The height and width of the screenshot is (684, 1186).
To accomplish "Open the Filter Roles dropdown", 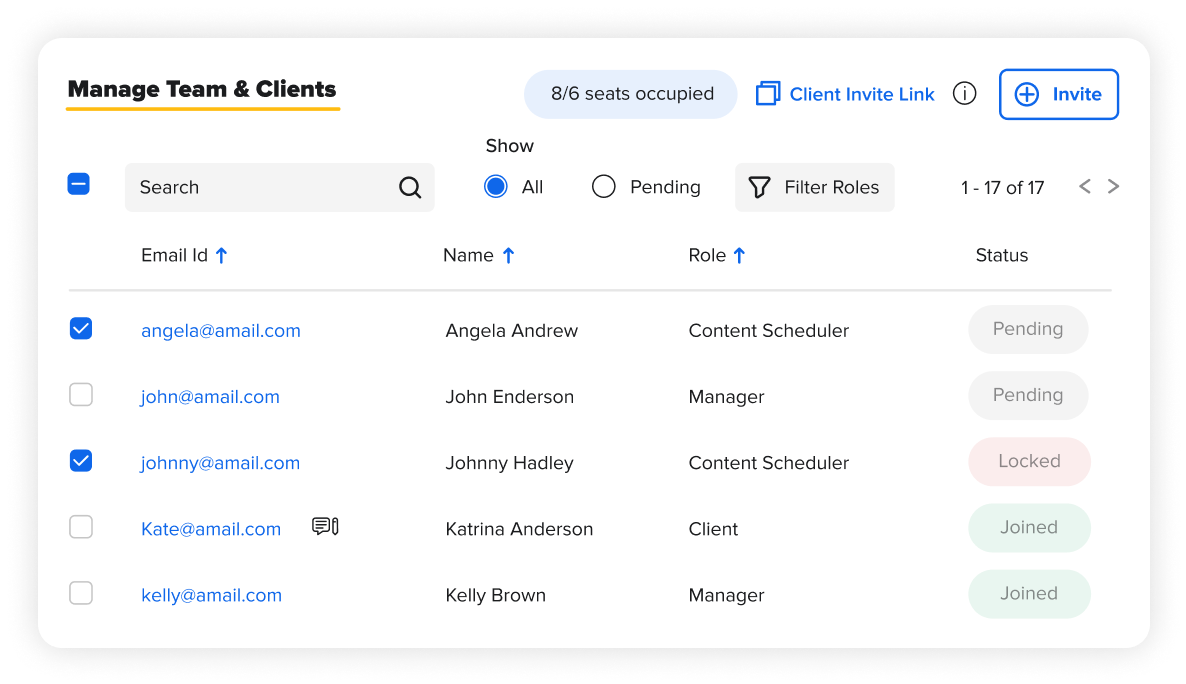I will pyautogui.click(x=815, y=187).
